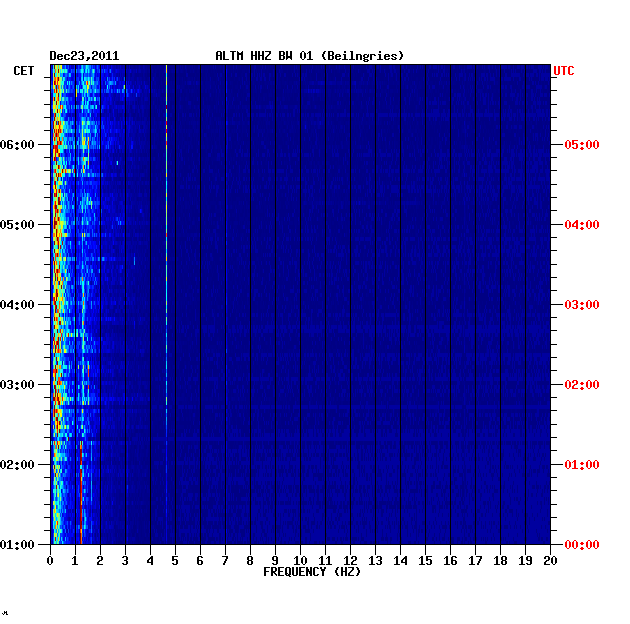This screenshot has height=624, width=630.
Task: Click the 03:00 CET time label
Action: click(17, 385)
